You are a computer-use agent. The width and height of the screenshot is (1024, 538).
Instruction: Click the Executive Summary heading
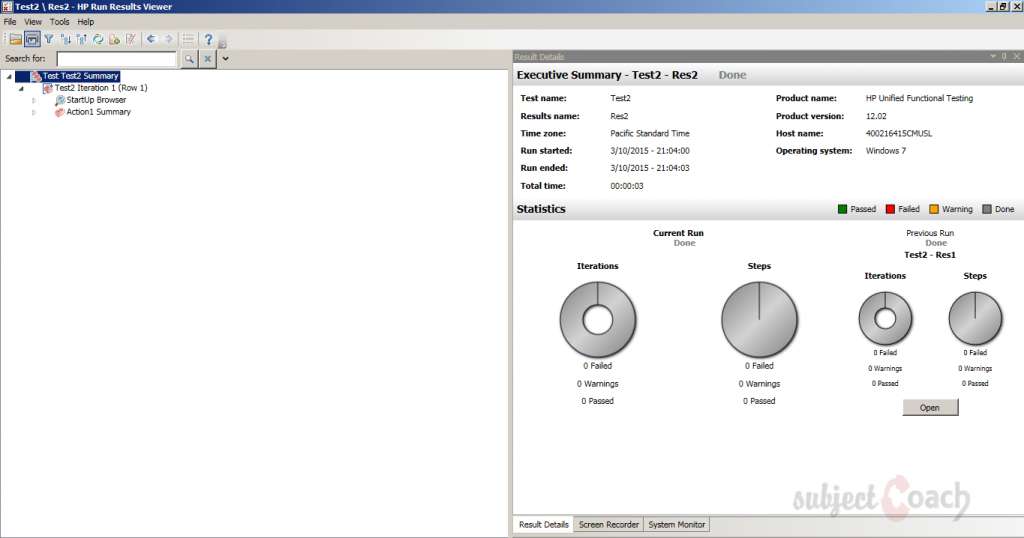pos(607,75)
